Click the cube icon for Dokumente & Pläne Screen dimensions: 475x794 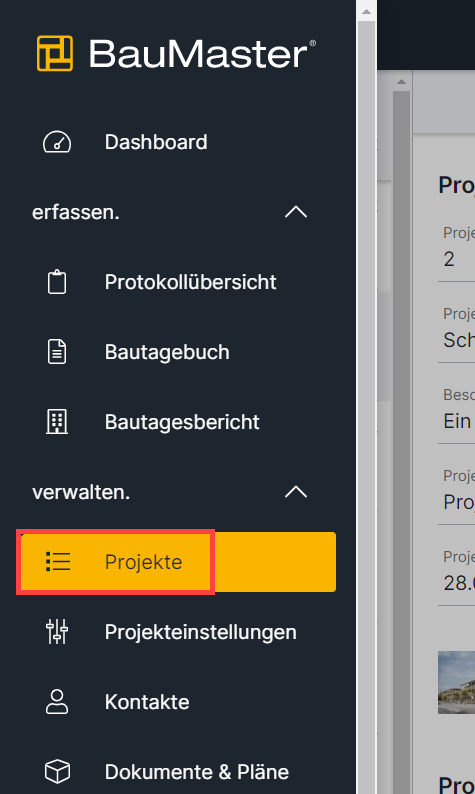click(x=57, y=772)
